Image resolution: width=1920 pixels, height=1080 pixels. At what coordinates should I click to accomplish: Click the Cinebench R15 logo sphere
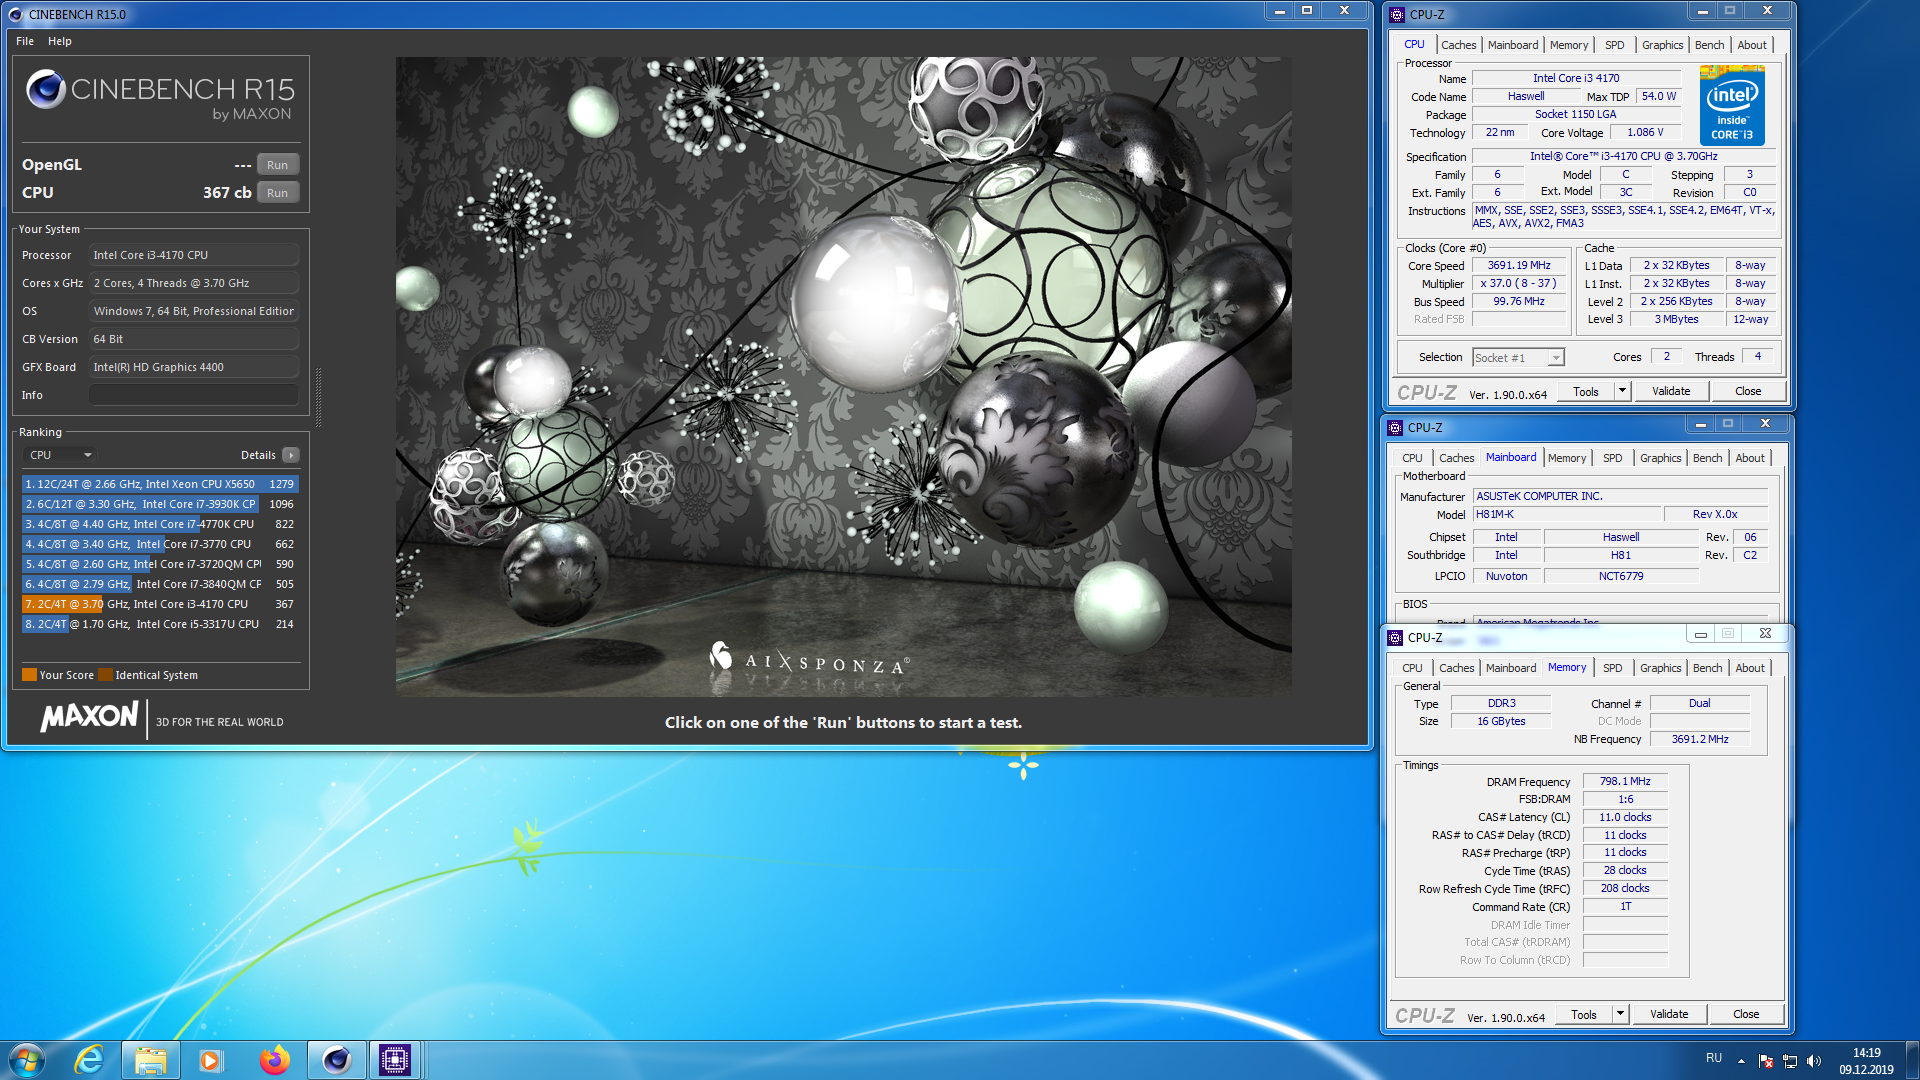(46, 89)
